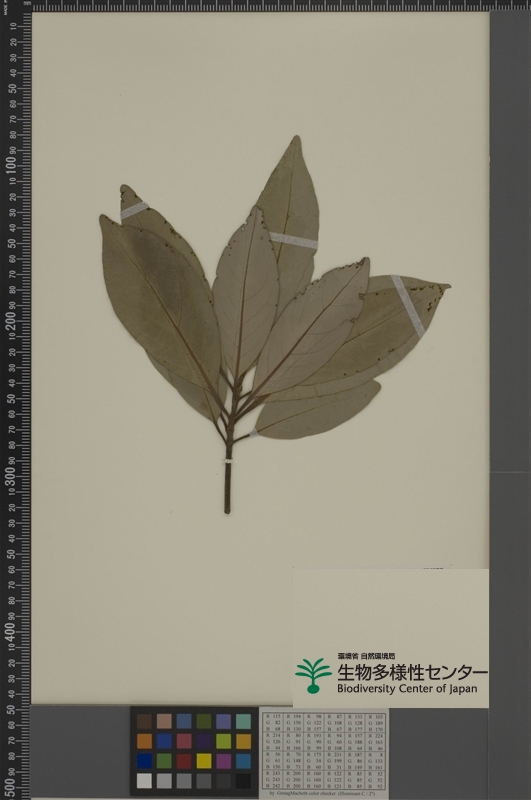Click the green tree logo icon
531x800 pixels.
pos(313,676)
